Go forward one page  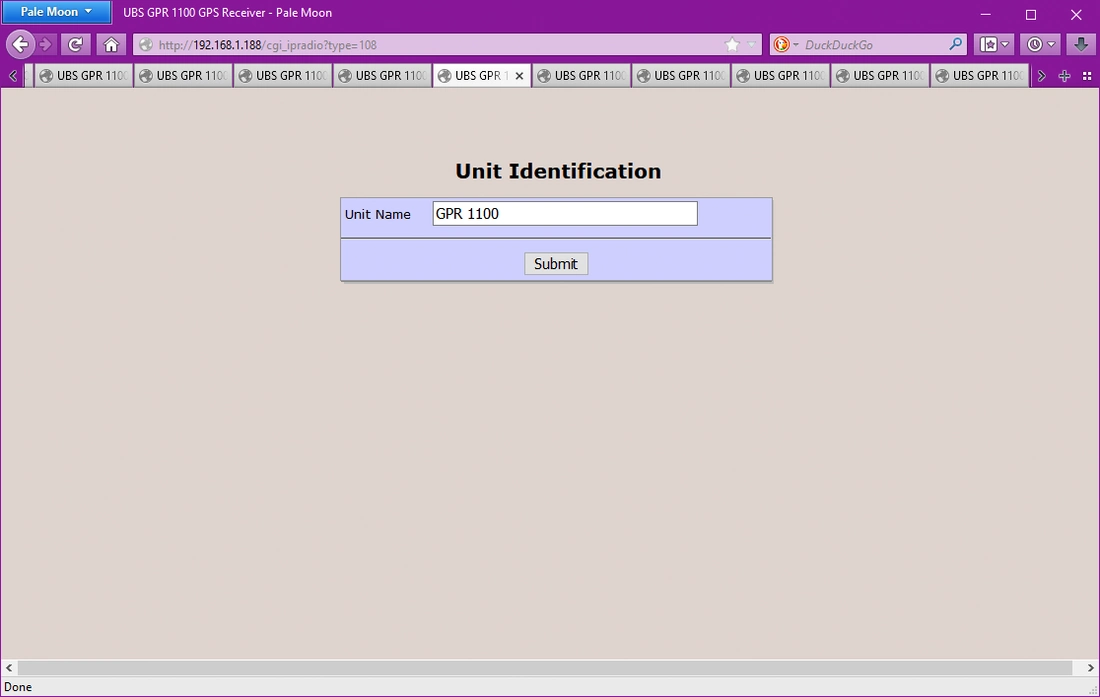[46, 45]
